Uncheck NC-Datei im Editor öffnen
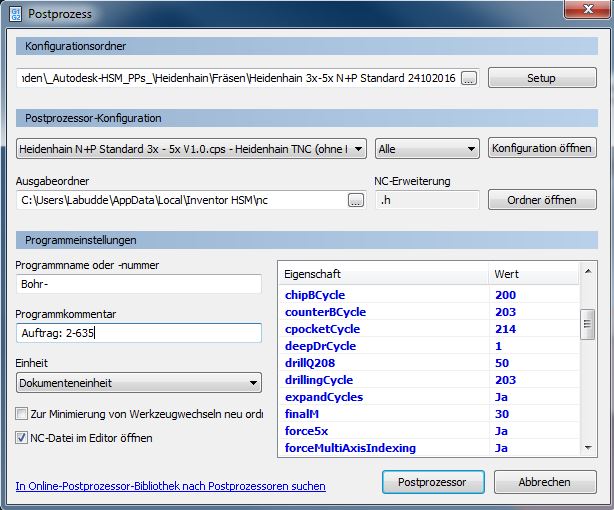Viewport: 614px width, 510px height. tap(22, 438)
